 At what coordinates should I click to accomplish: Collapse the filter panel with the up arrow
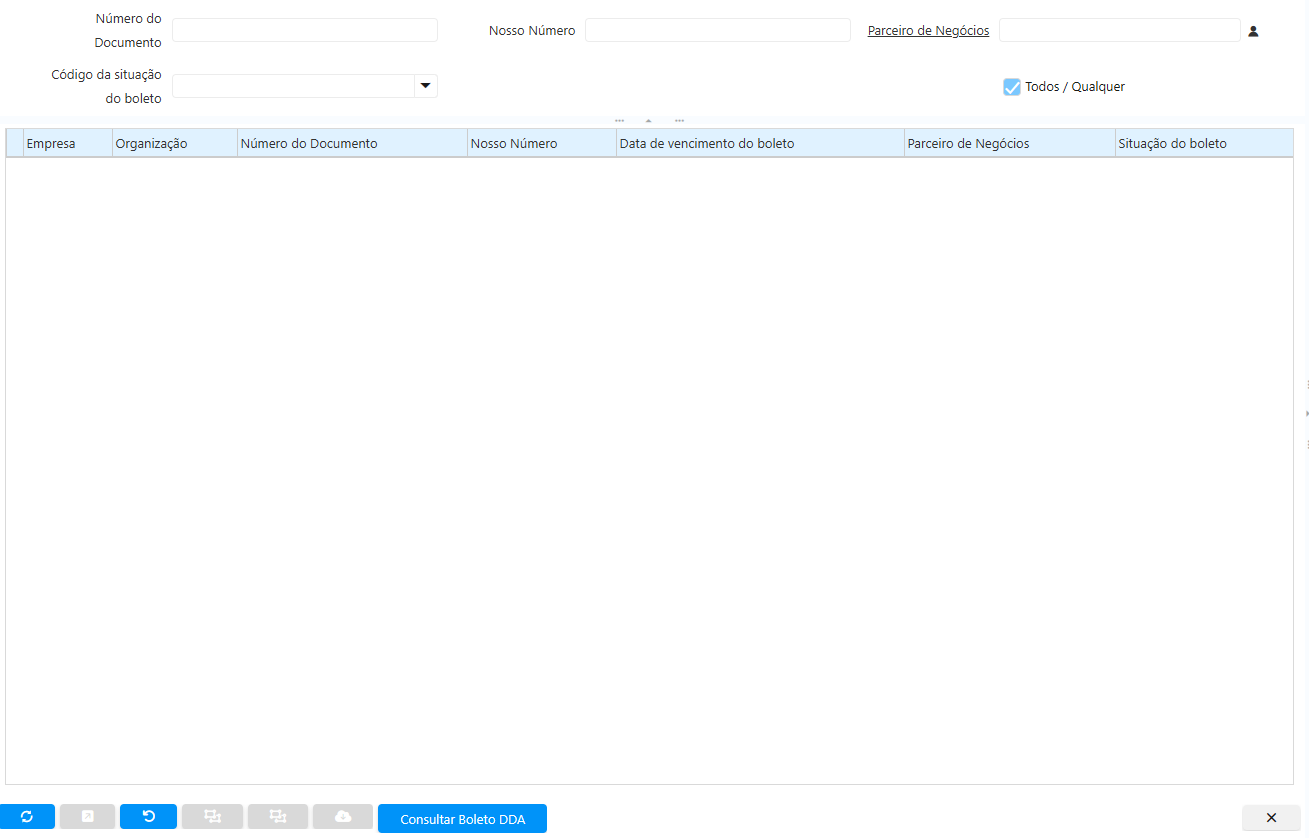[x=648, y=121]
